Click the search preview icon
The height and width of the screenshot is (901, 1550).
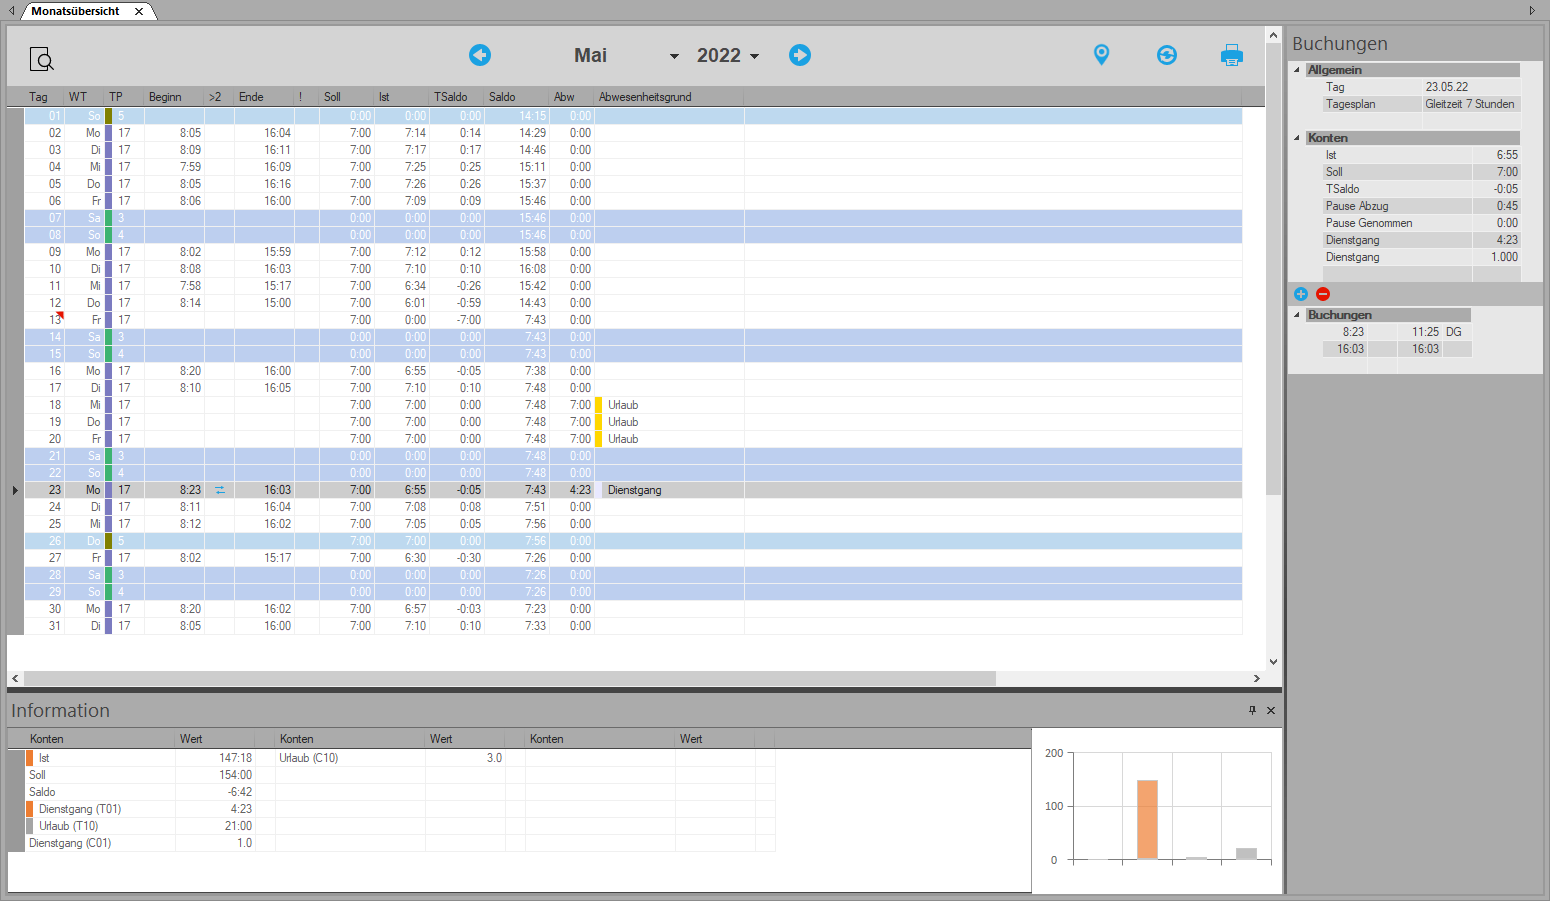pyautogui.click(x=41, y=59)
